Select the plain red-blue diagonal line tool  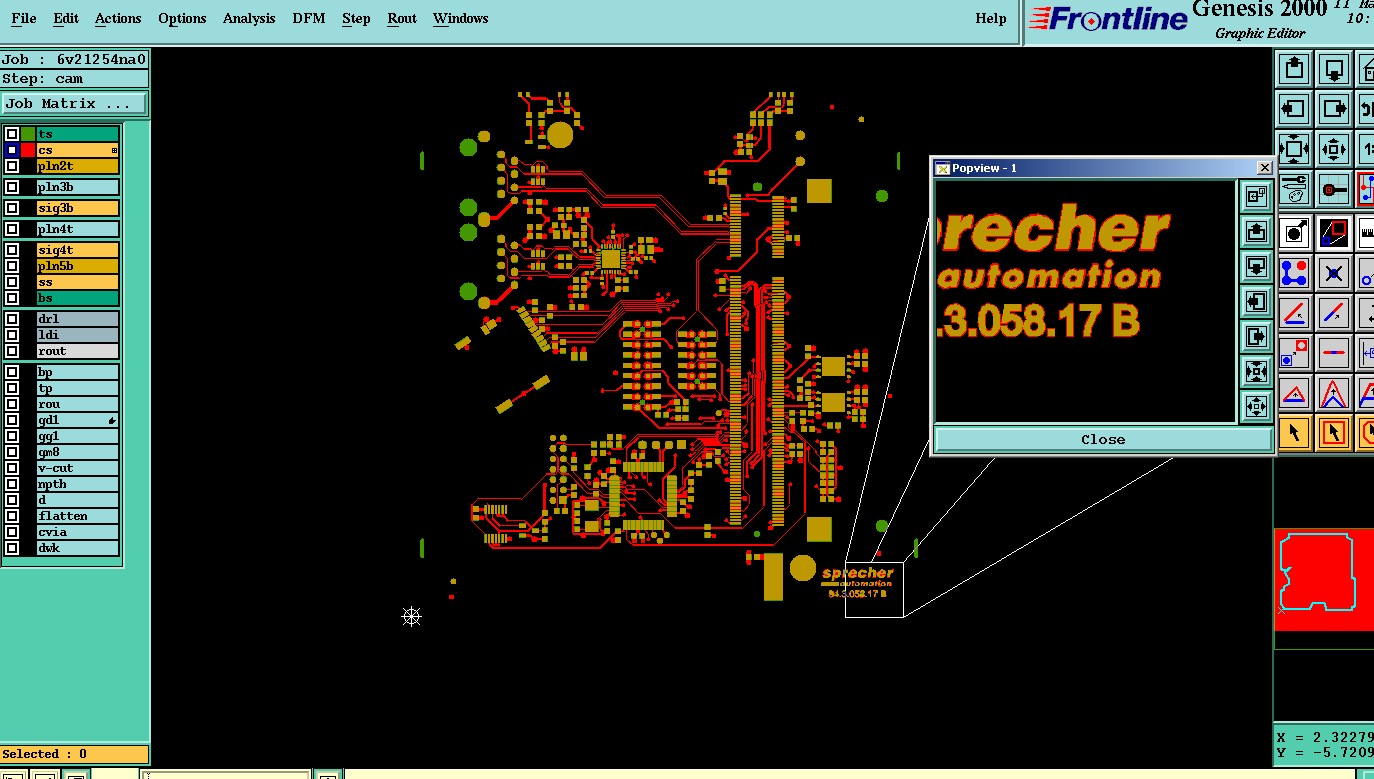[1333, 313]
